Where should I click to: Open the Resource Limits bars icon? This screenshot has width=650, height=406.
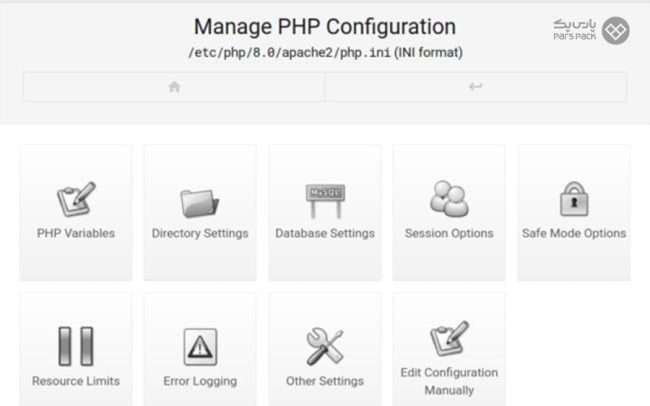tap(76, 346)
